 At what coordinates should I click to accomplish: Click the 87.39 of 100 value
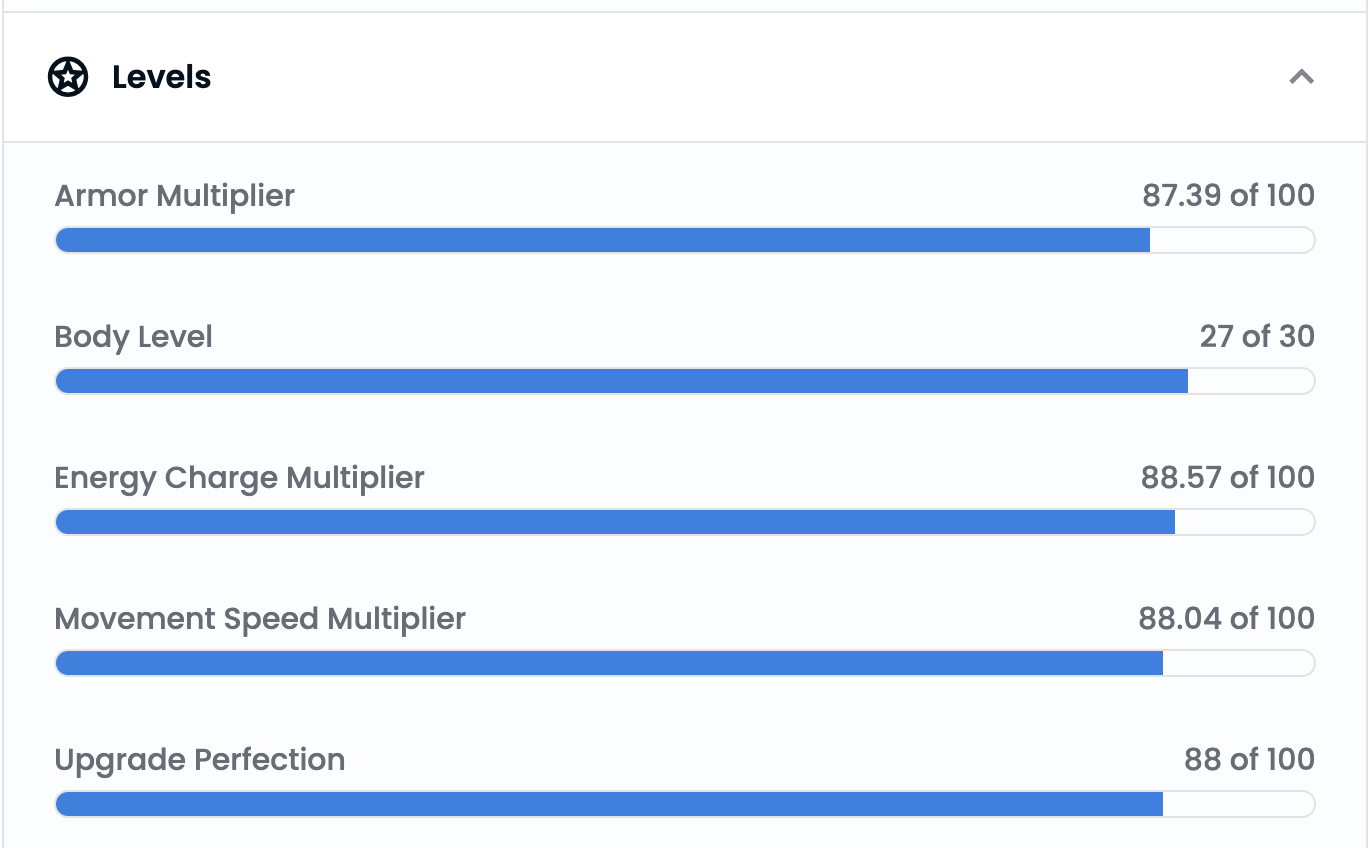(x=1228, y=196)
